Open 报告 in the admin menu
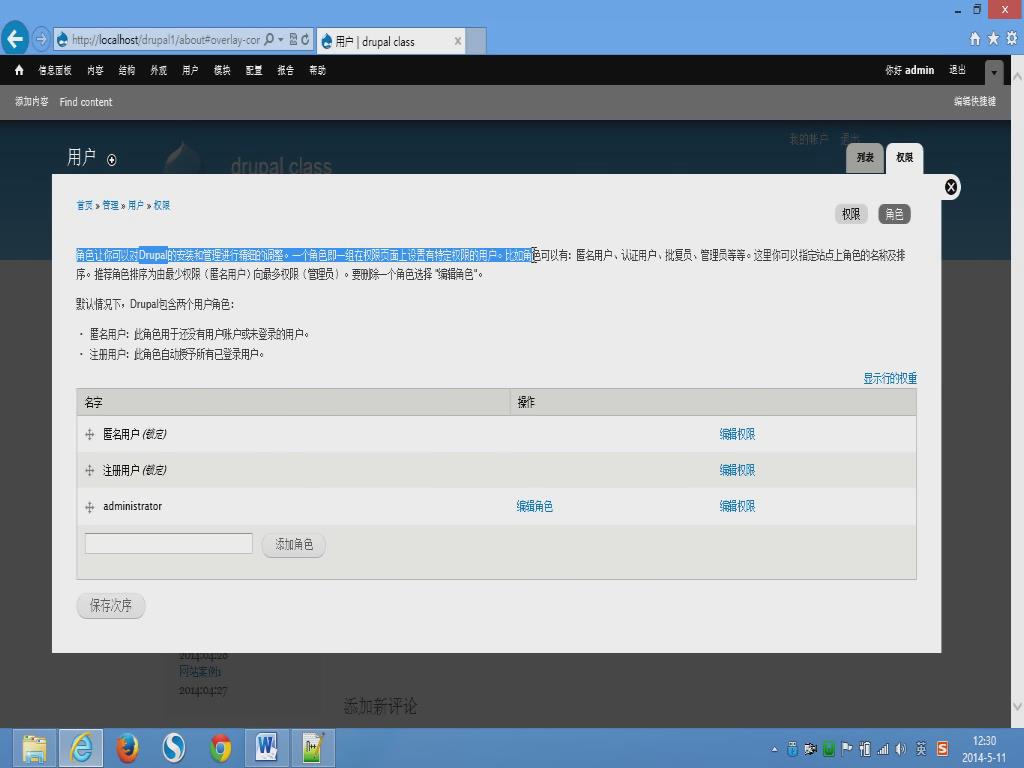Viewport: 1024px width, 768px height. 285,70
